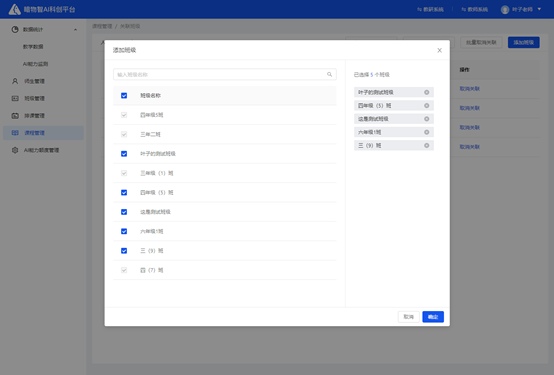Click the 叶子的测试班级 row text in list

pos(158,154)
